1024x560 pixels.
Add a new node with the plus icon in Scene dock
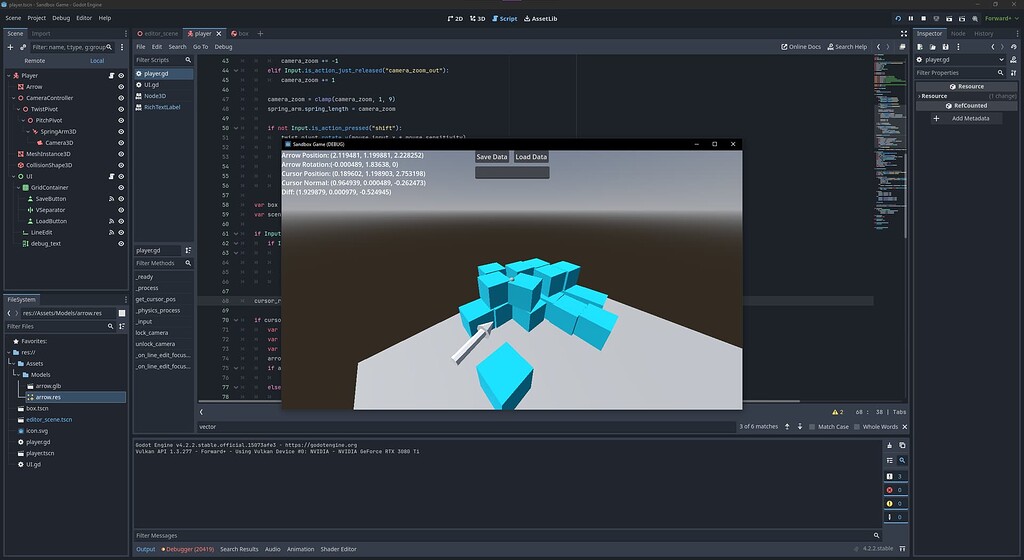10,47
